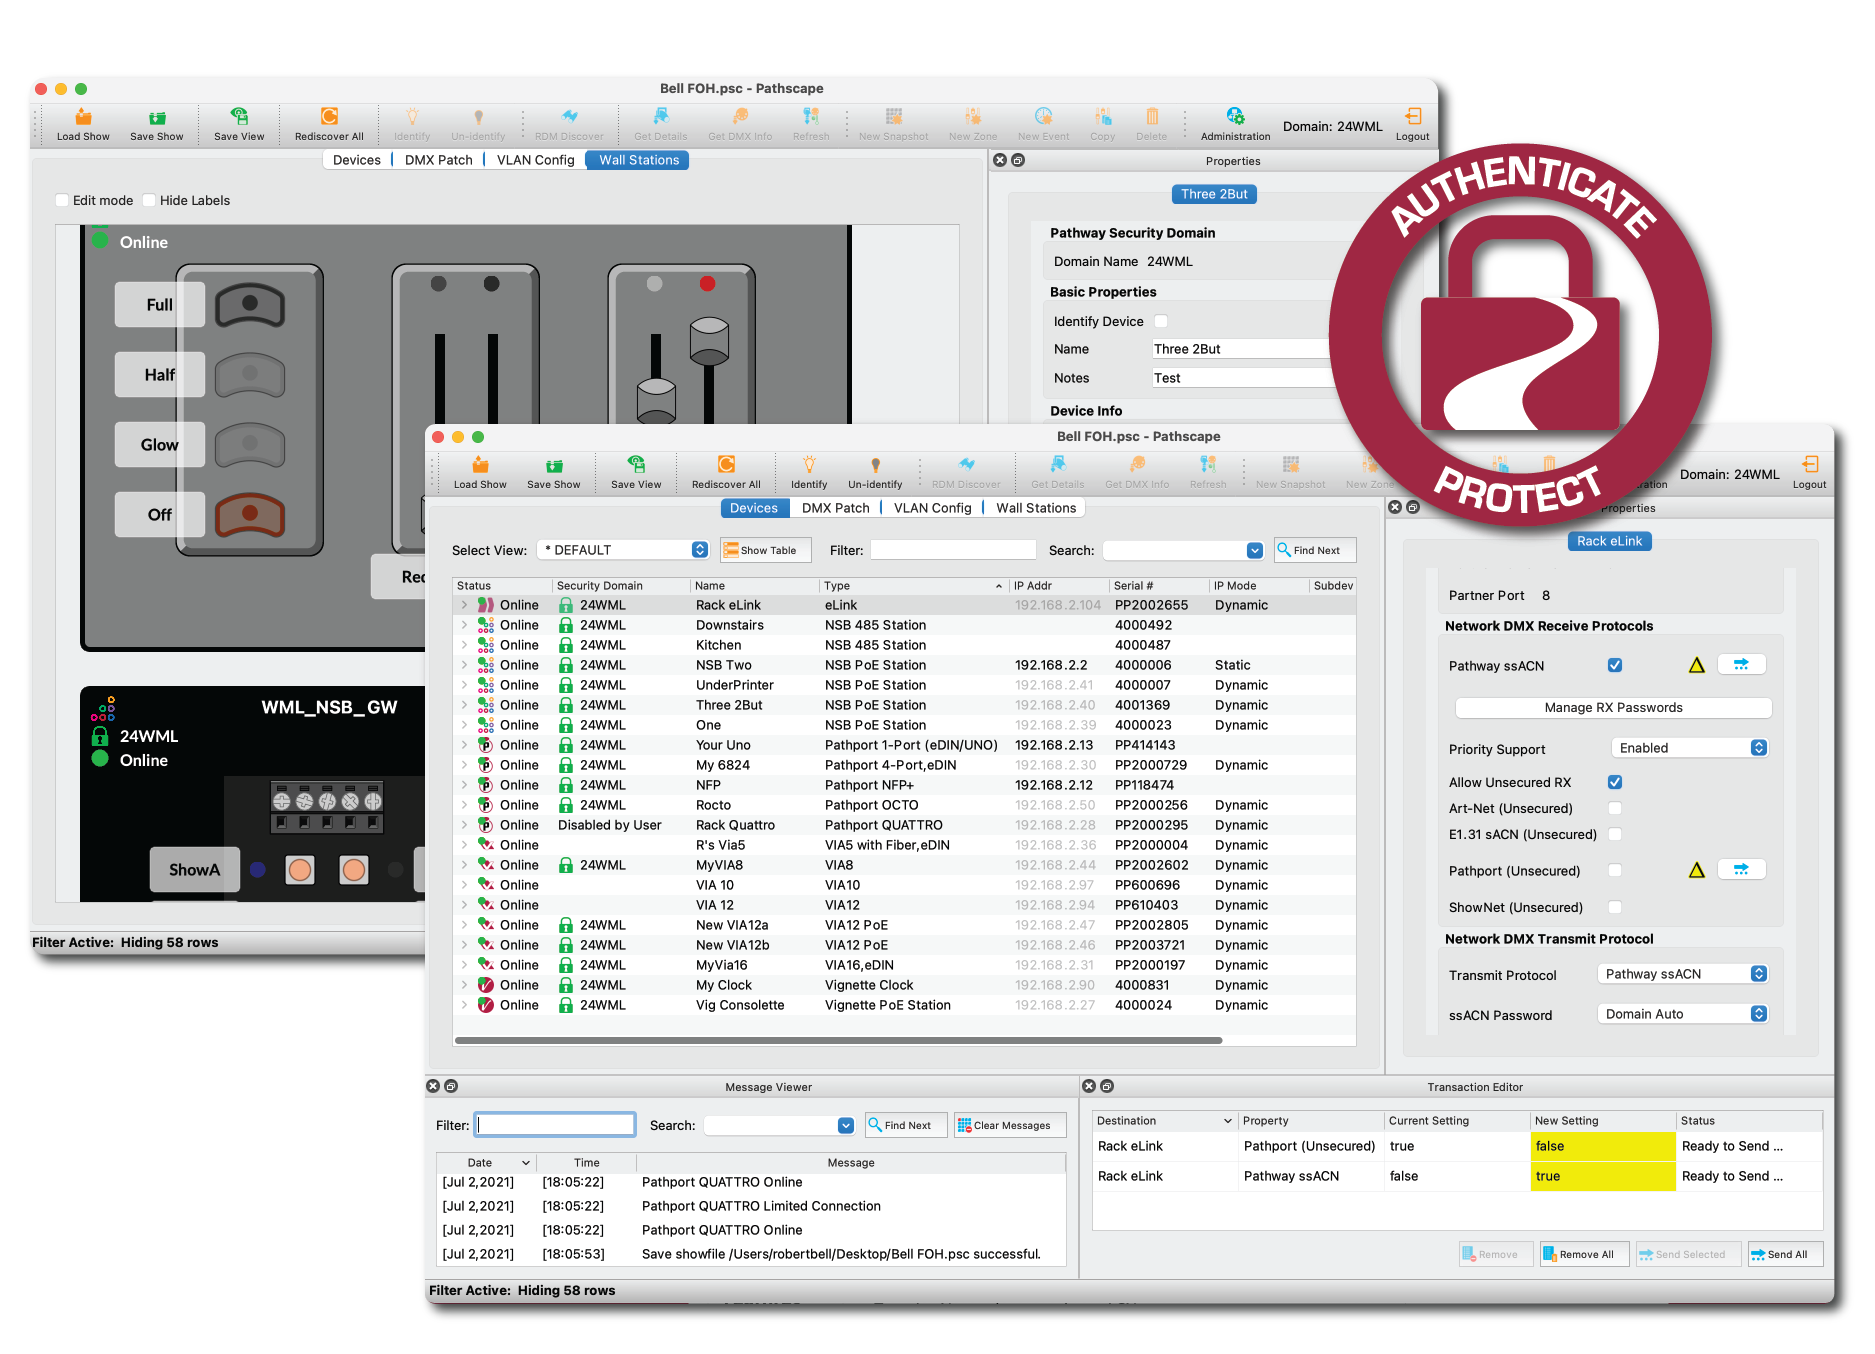
Task: Click New Snapshot icon in front window
Action: [1291, 465]
